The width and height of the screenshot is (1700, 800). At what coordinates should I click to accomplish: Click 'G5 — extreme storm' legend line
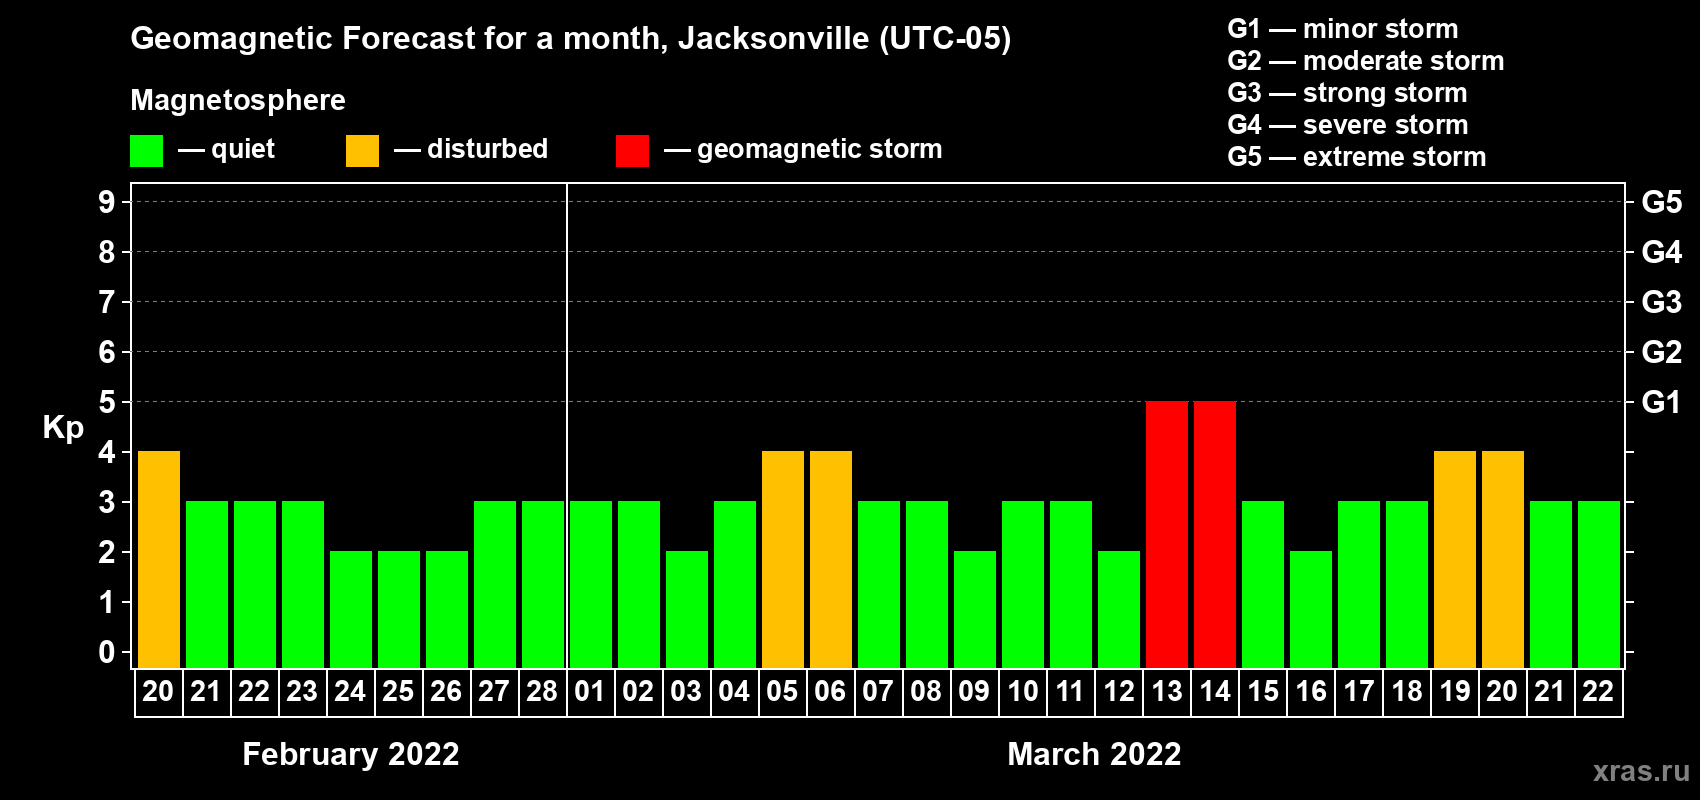(1357, 157)
